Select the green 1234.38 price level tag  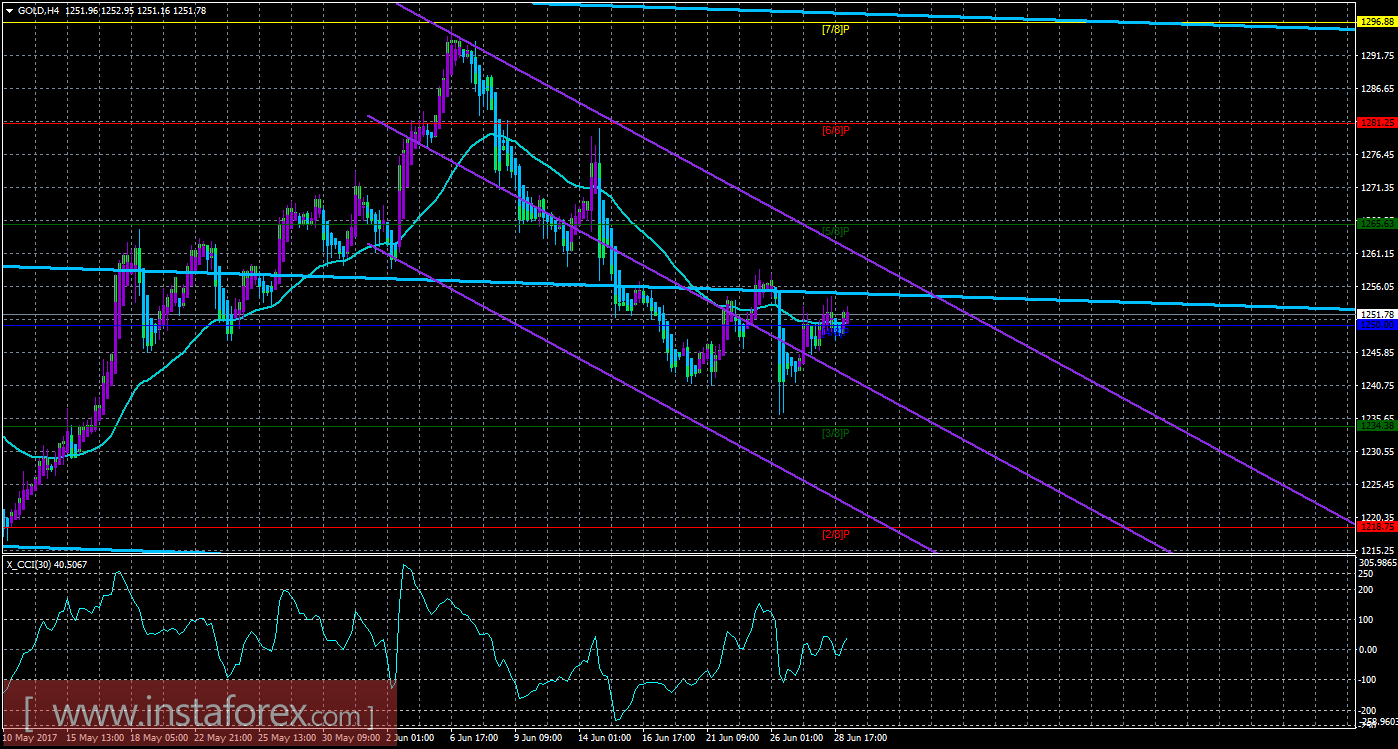(x=1377, y=426)
